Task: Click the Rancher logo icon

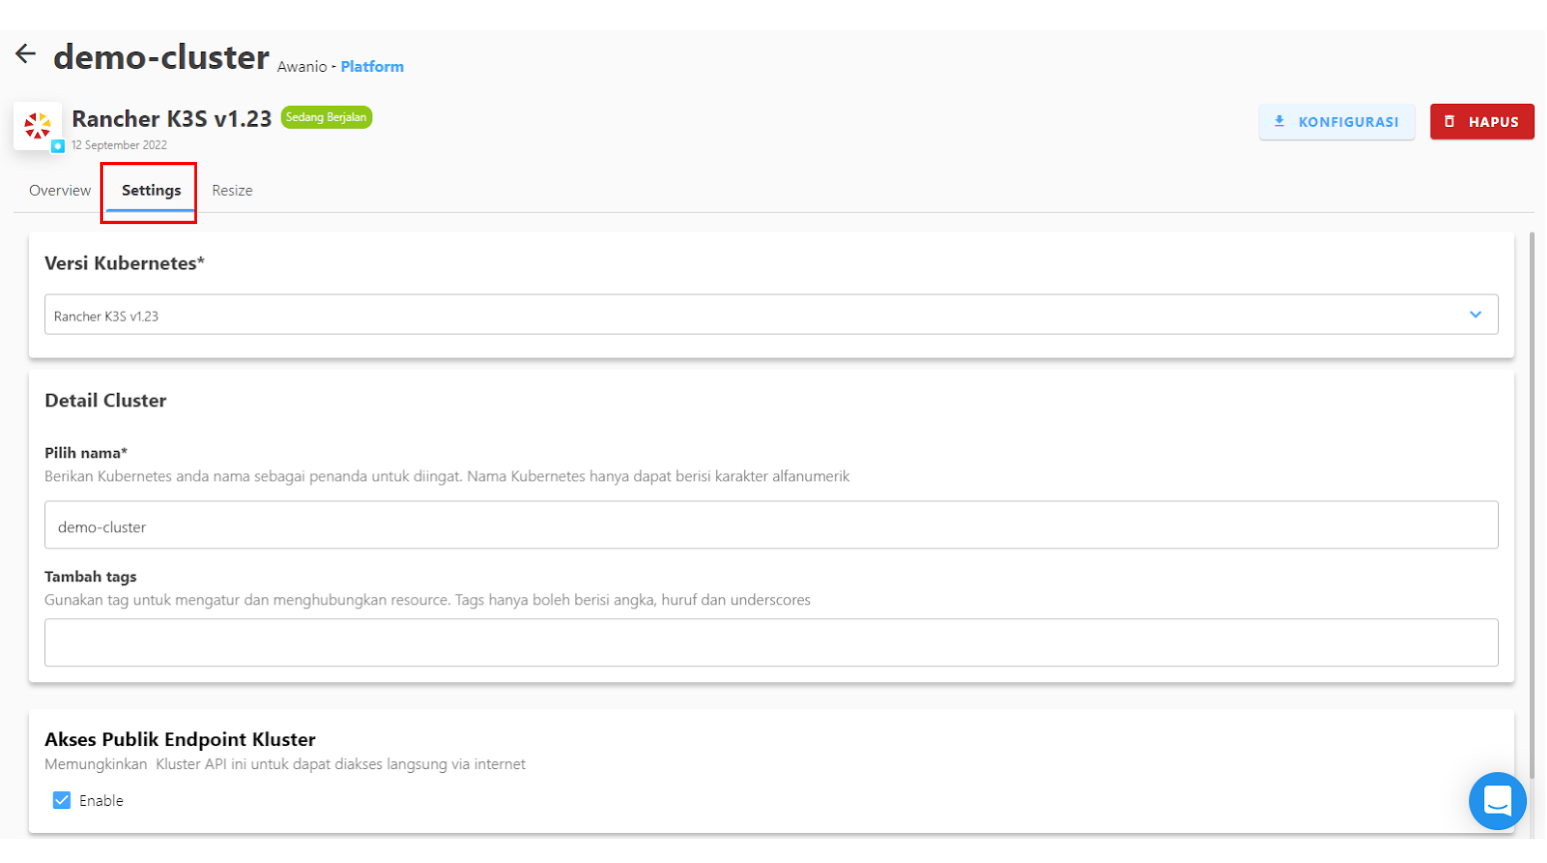Action: (38, 125)
